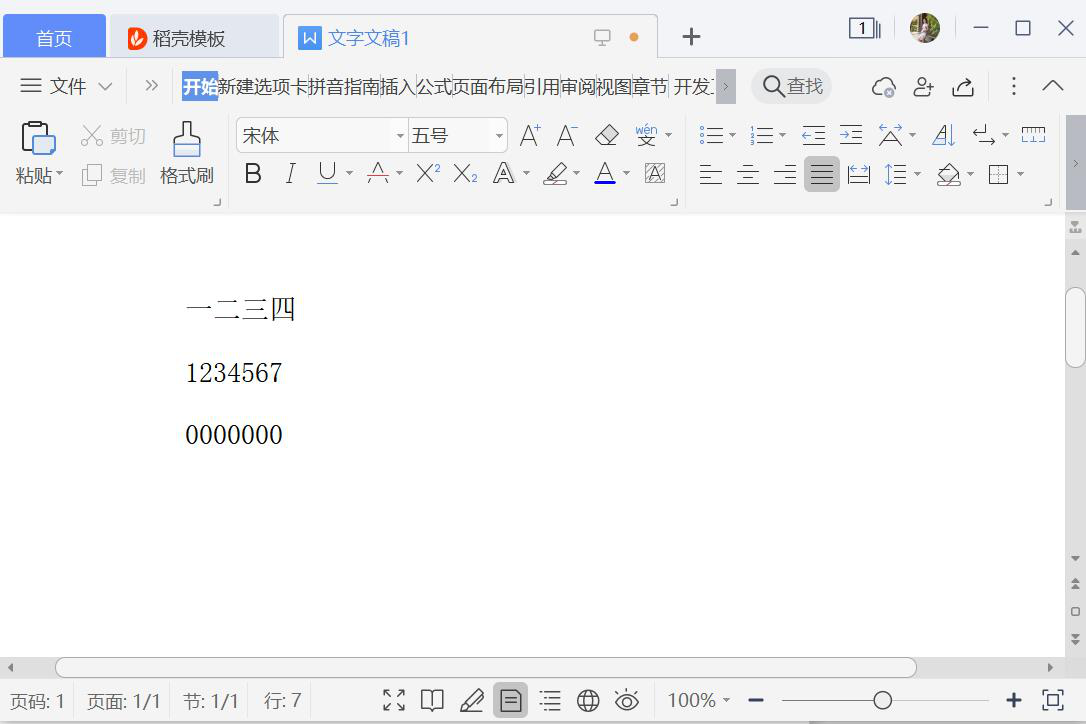This screenshot has width=1086, height=724.
Task: Click the zoom in plus button
Action: [x=1013, y=700]
